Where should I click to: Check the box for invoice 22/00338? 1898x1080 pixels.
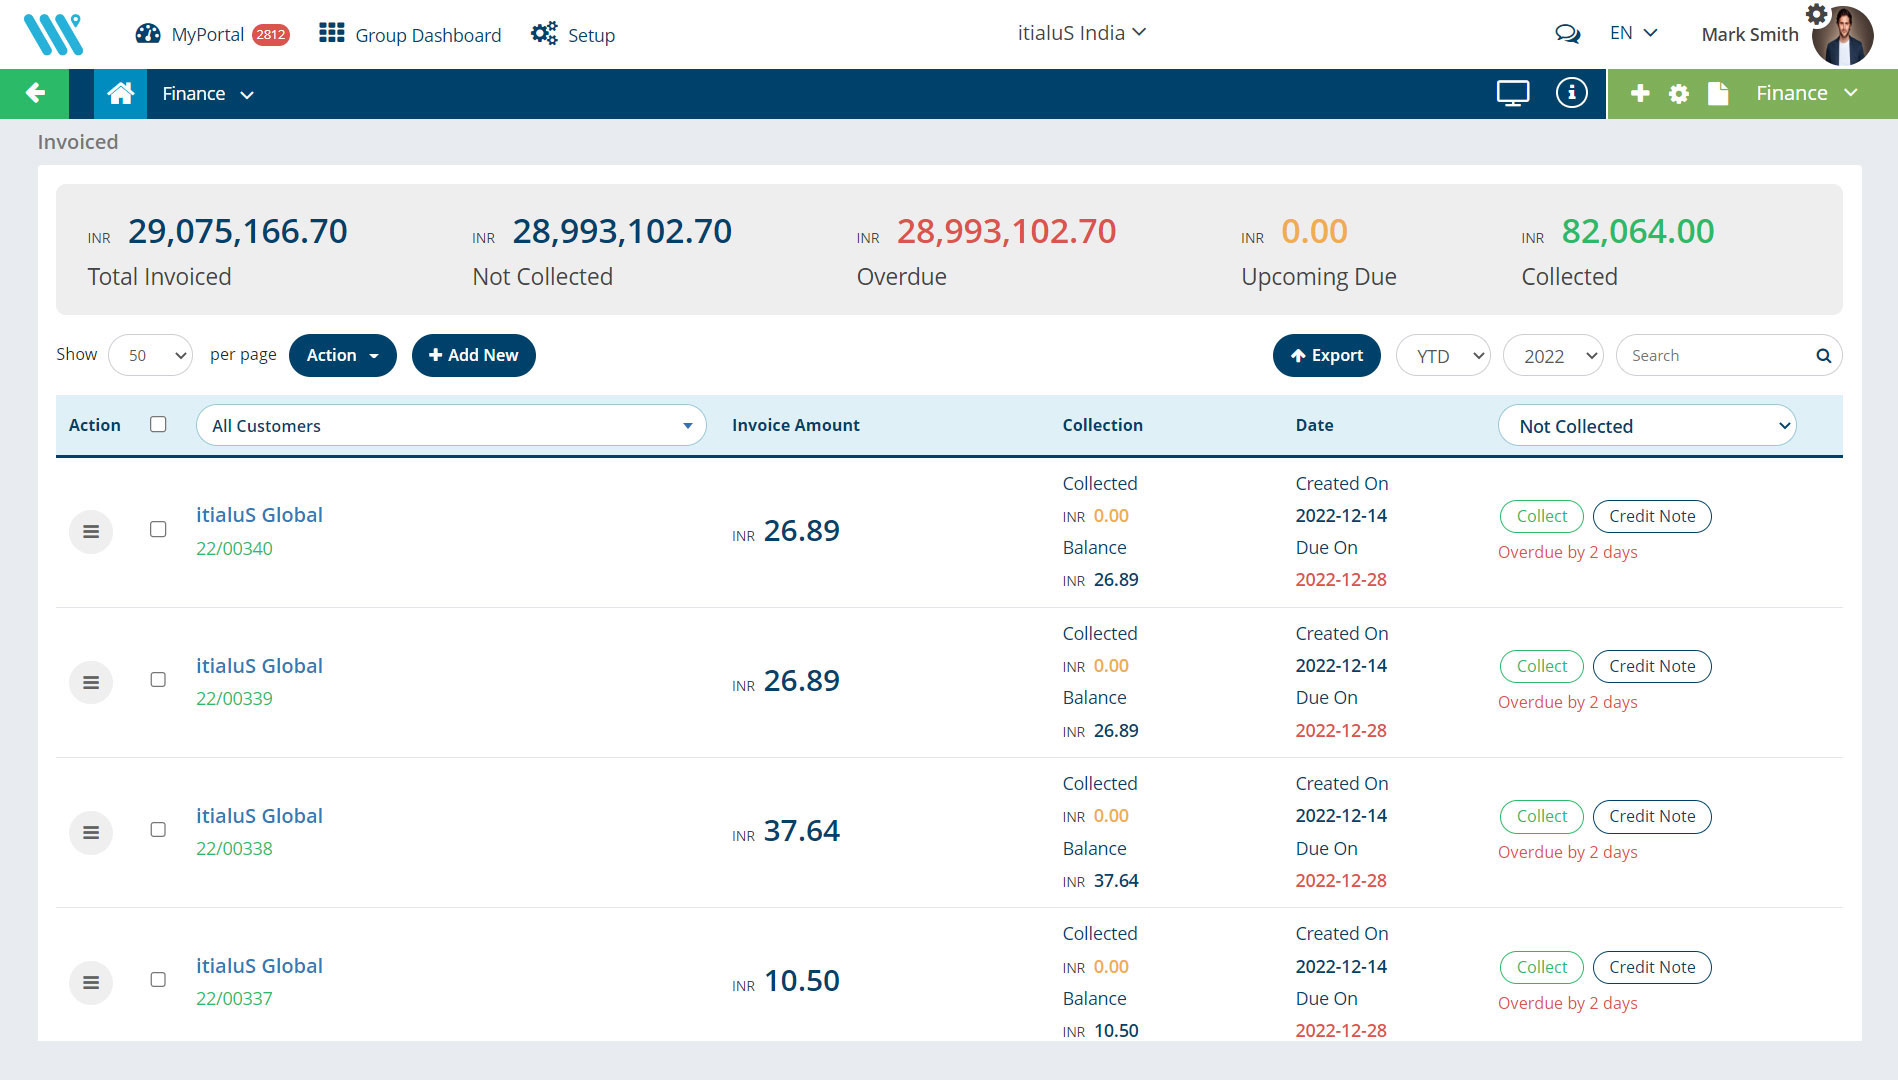[x=158, y=830]
